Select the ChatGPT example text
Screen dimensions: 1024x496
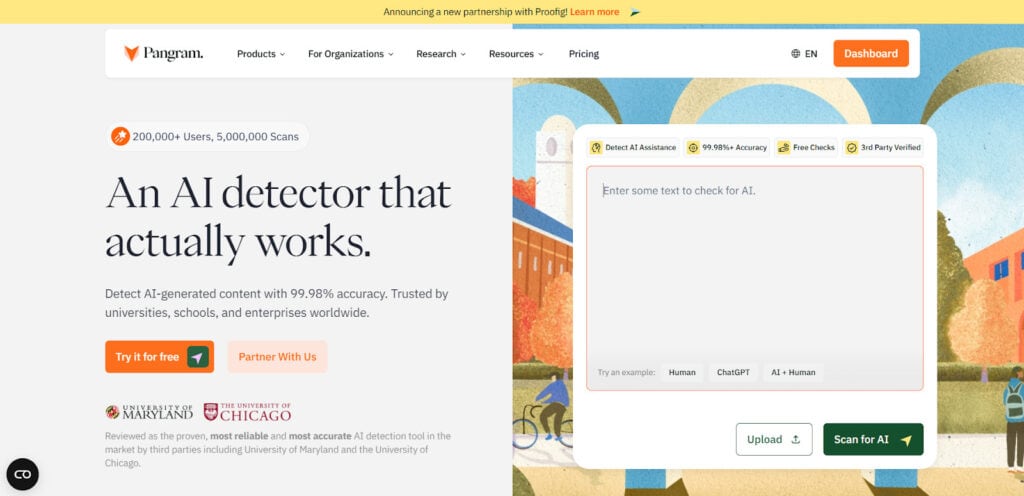click(733, 372)
